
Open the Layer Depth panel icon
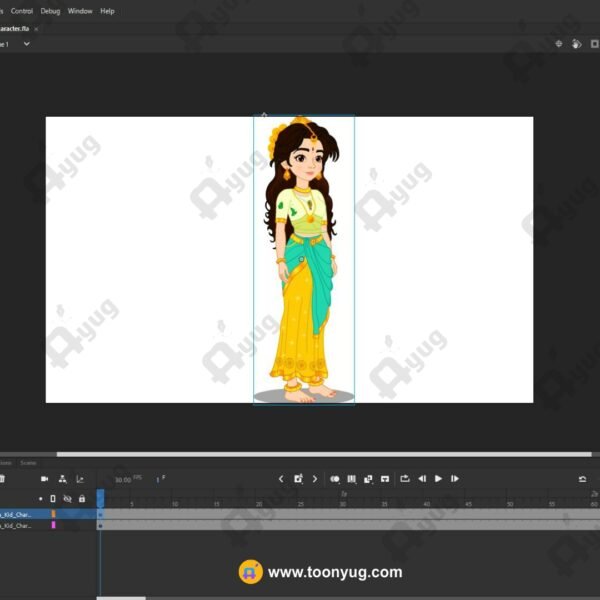click(x=80, y=479)
